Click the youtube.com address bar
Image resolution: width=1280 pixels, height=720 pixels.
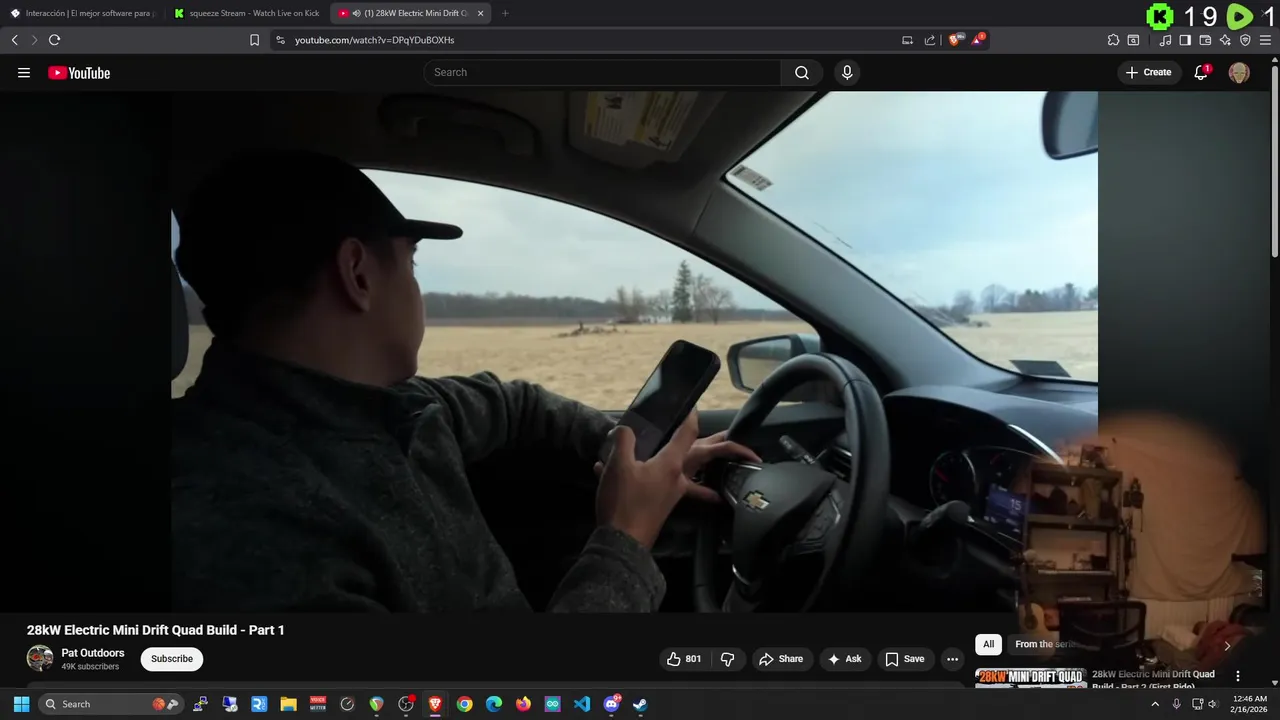tap(590, 40)
